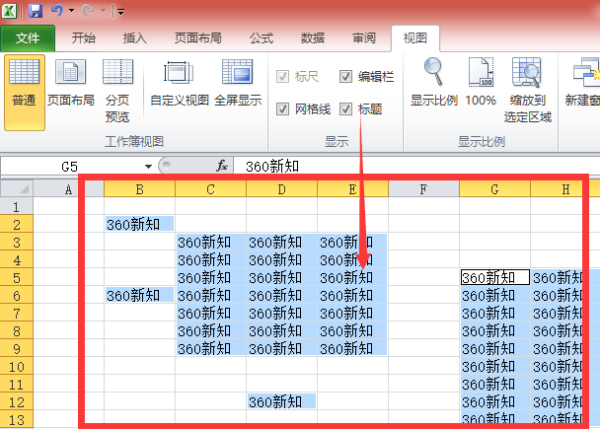Viewport: 600px width, 429px height.
Task: Open 分页预览 page break preview
Action: pyautogui.click(x=117, y=91)
